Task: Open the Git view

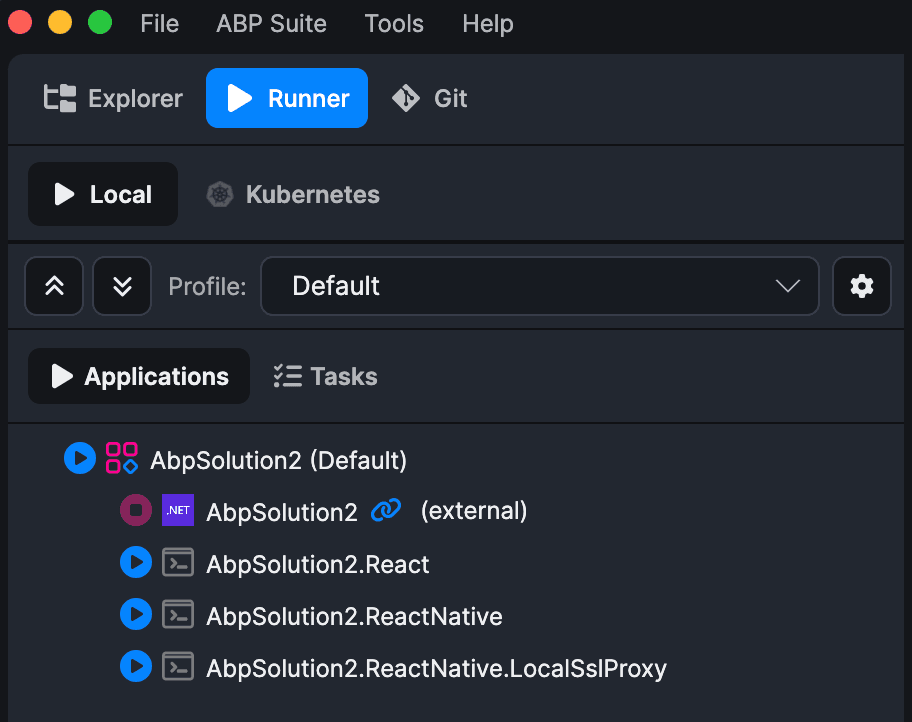Action: (429, 98)
